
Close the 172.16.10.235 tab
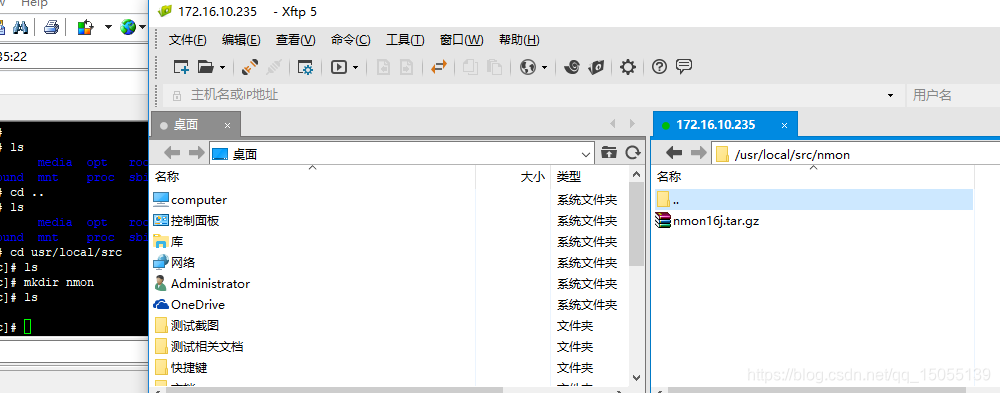(x=785, y=125)
